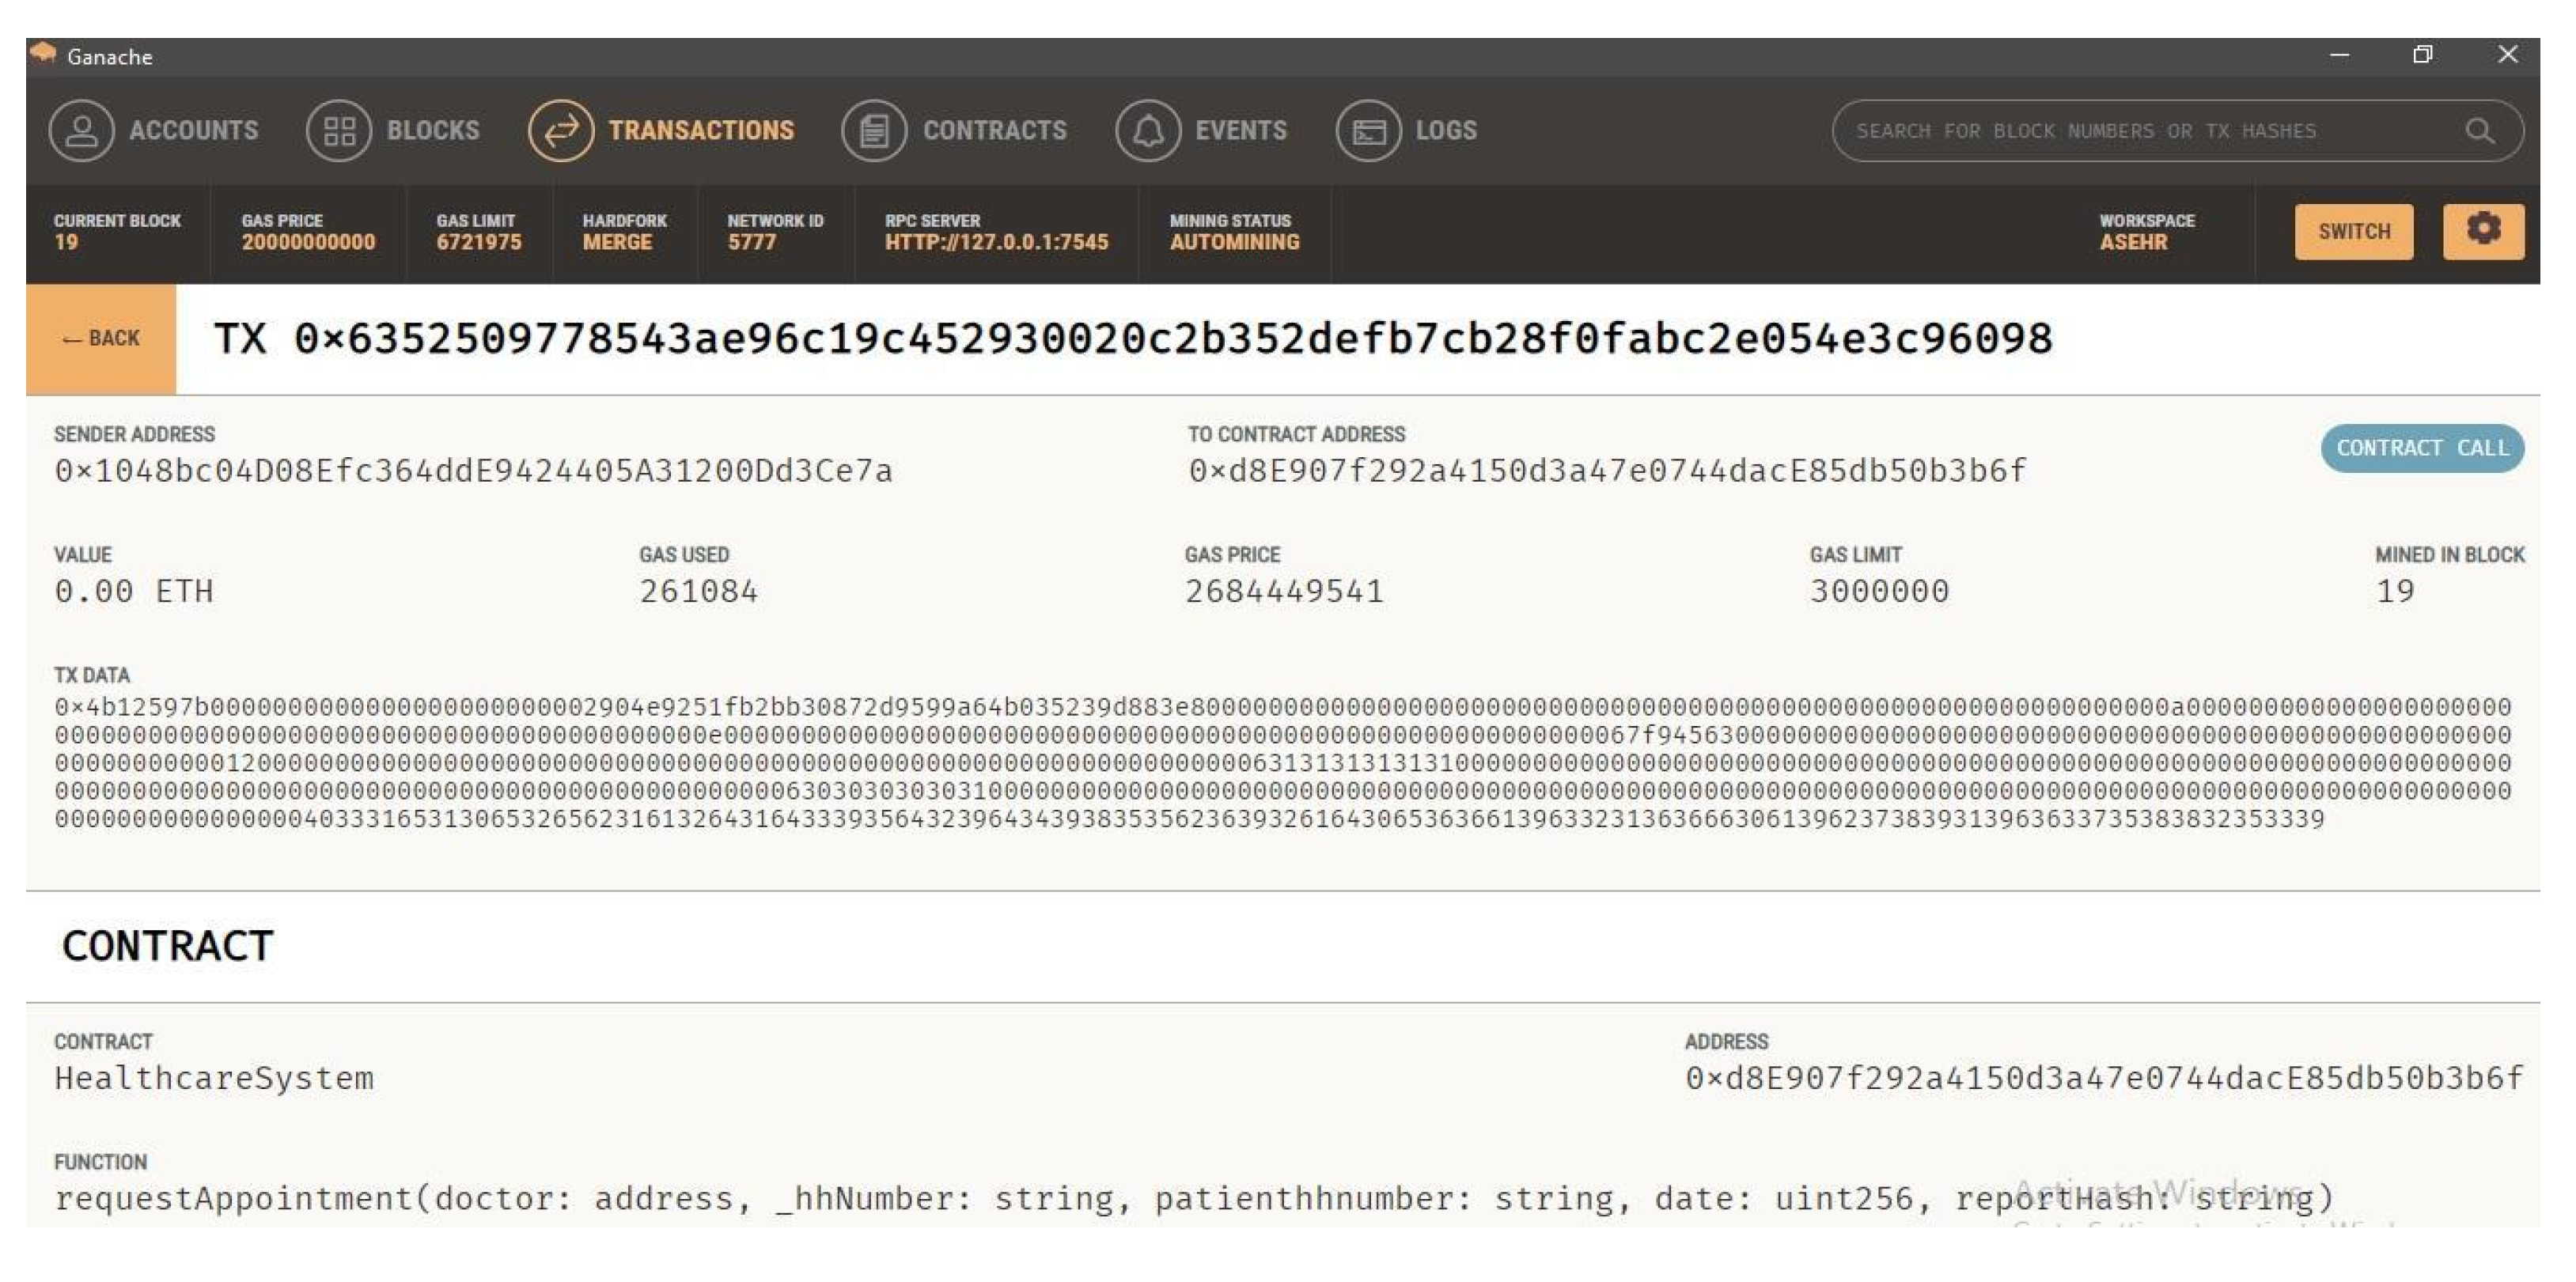
Task: Restore down the Ganache window
Action: [2422, 55]
